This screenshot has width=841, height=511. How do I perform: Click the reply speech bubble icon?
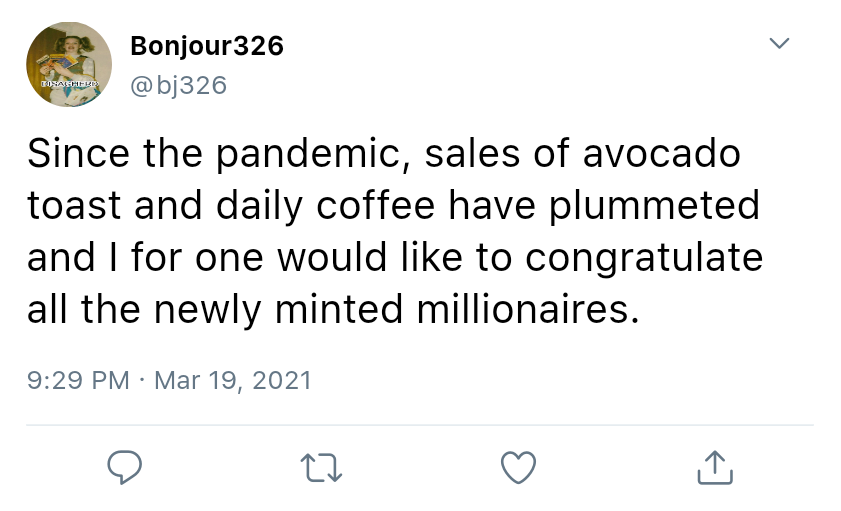[124, 467]
